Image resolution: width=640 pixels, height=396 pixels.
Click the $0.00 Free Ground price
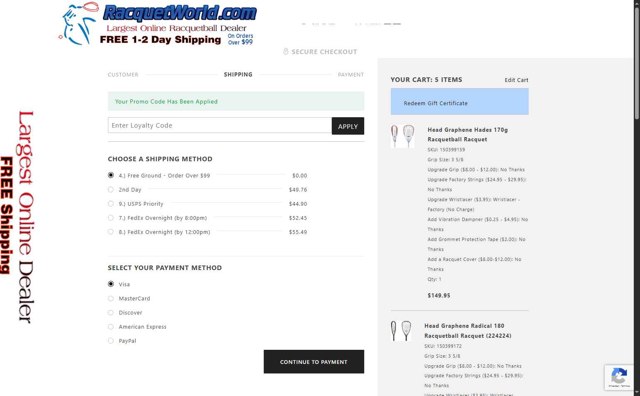[x=300, y=176]
